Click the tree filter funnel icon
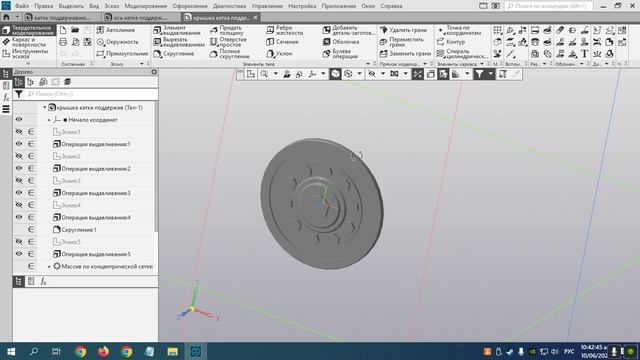This screenshot has width=640, height=360. coord(19,94)
